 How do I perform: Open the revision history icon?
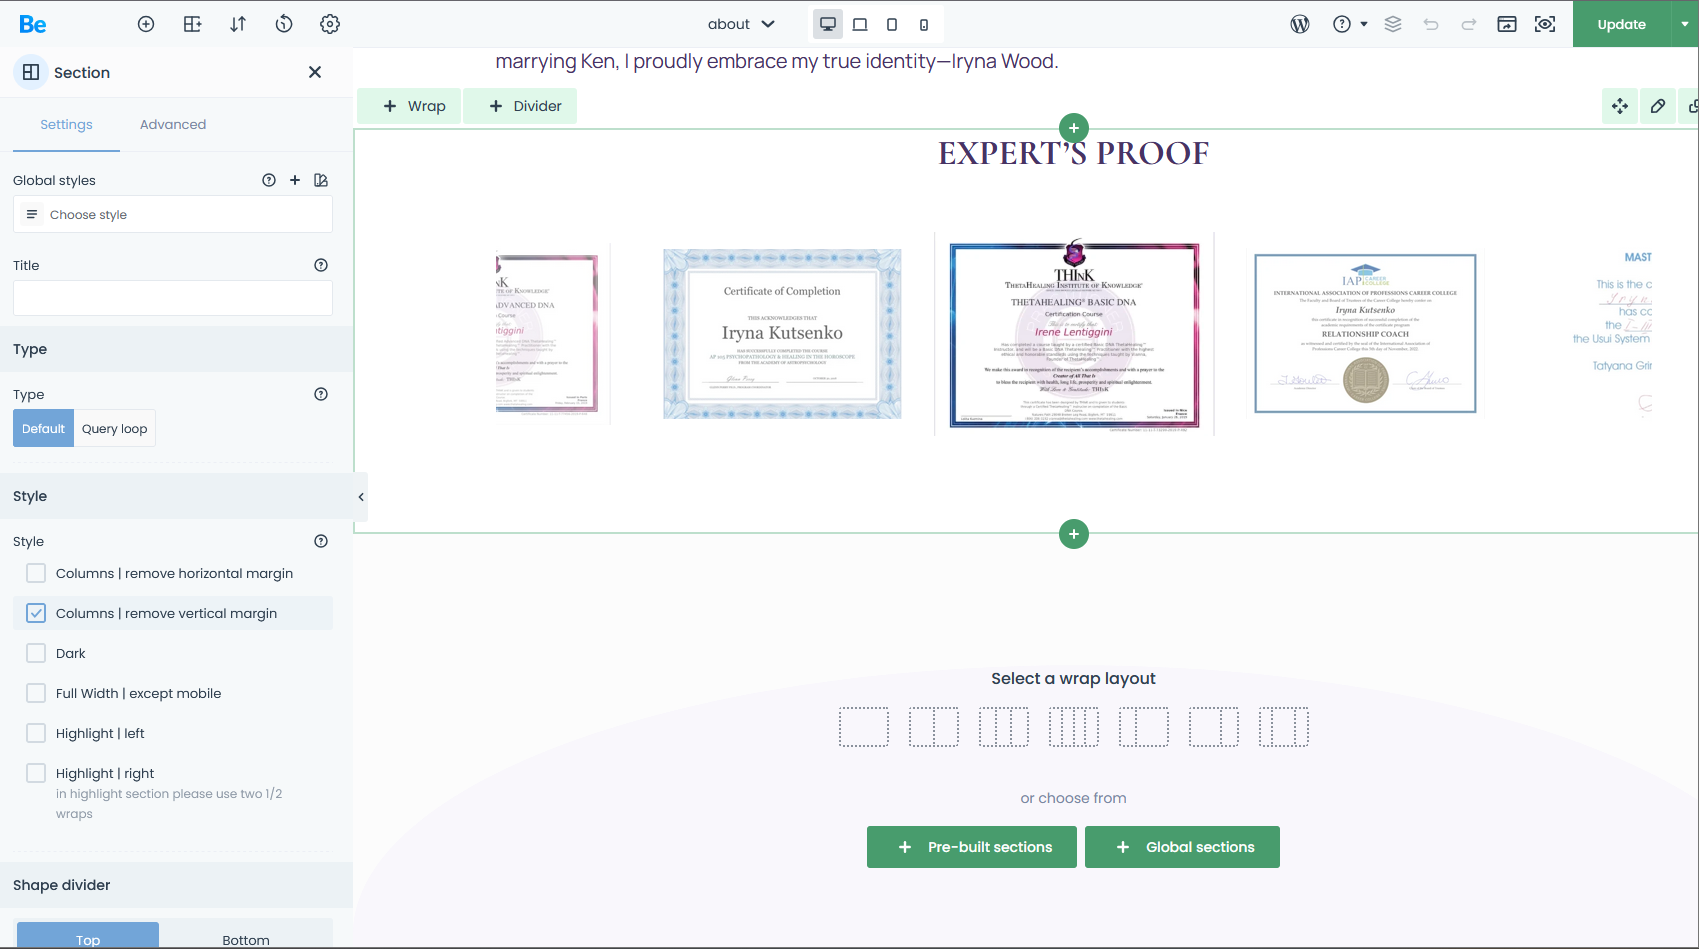pos(284,24)
